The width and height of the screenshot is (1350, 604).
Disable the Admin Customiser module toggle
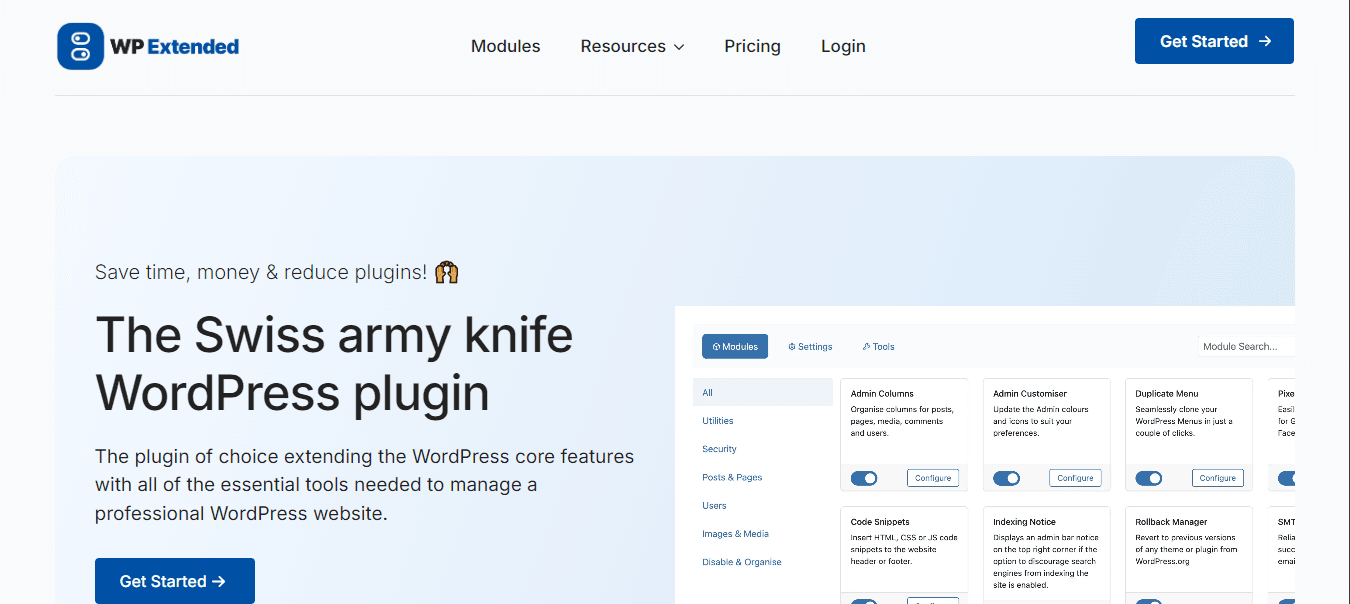tap(1006, 478)
